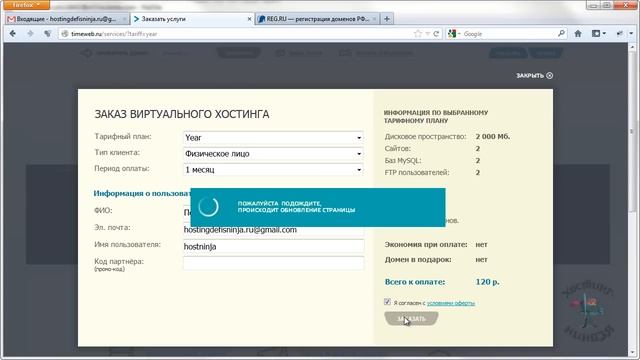Viewport: 640px width, 360px height.
Task: Open the rightmost toolbar dropdown arrow
Action: [631, 34]
